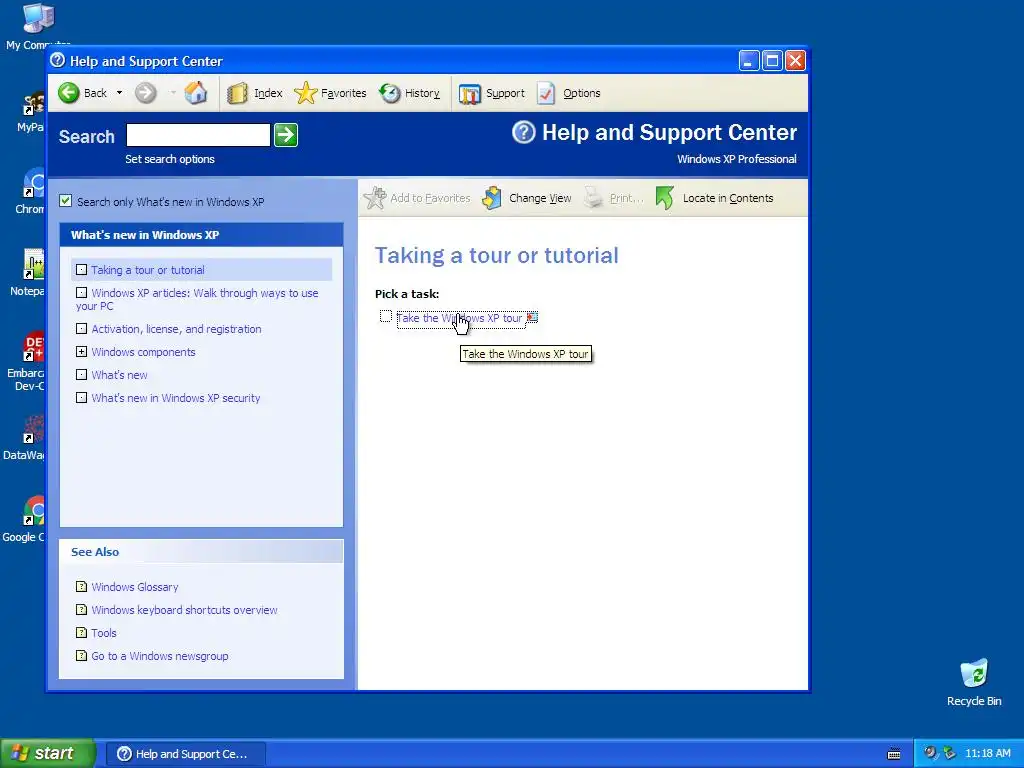Open Windows XP articles walkthrough topic
Viewport: 1024px width, 768px height.
click(x=197, y=299)
